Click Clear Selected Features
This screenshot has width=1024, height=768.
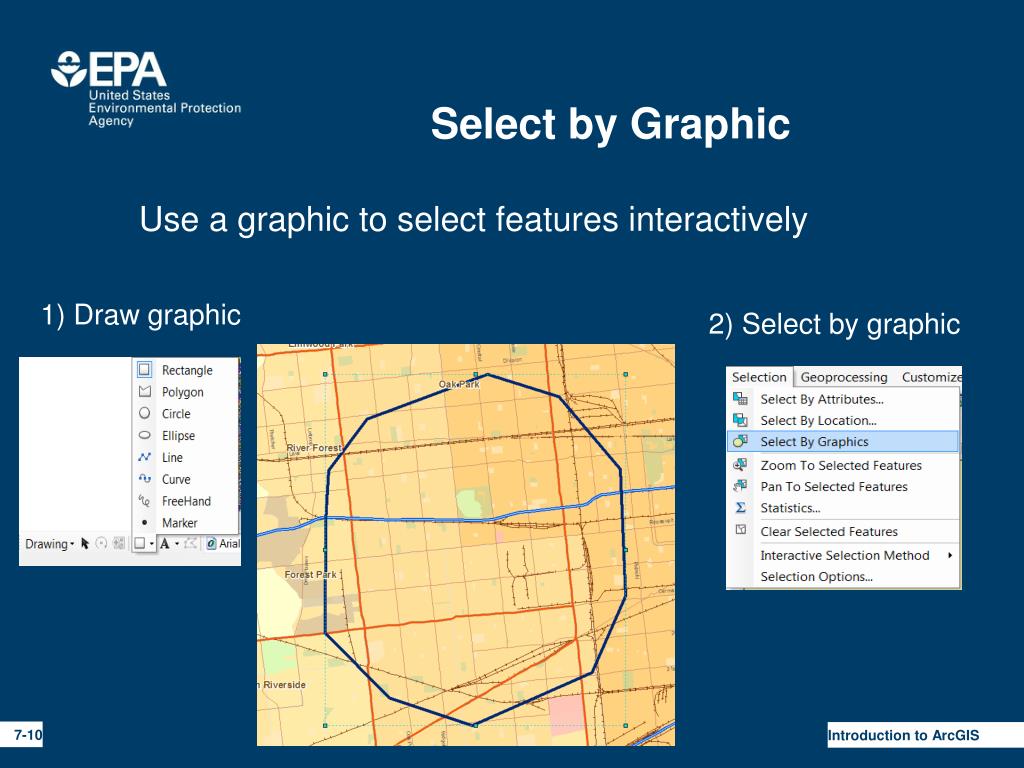coord(843,532)
